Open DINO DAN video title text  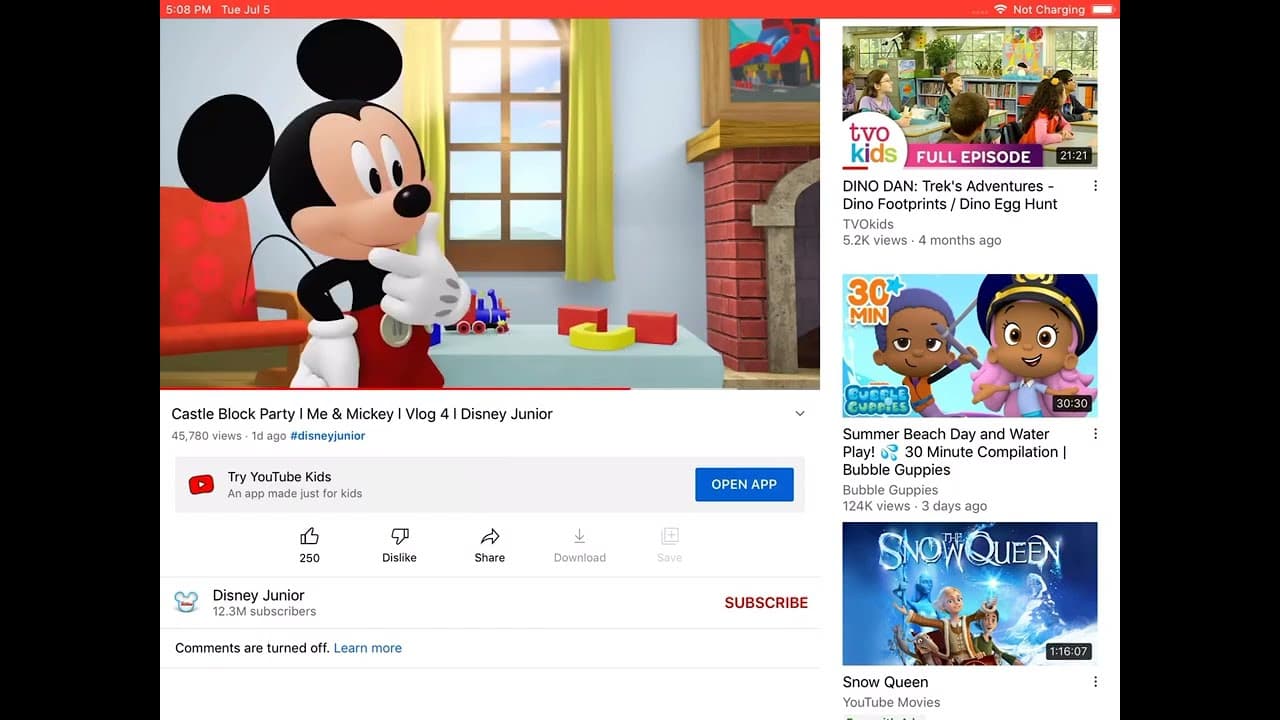[x=950, y=195]
